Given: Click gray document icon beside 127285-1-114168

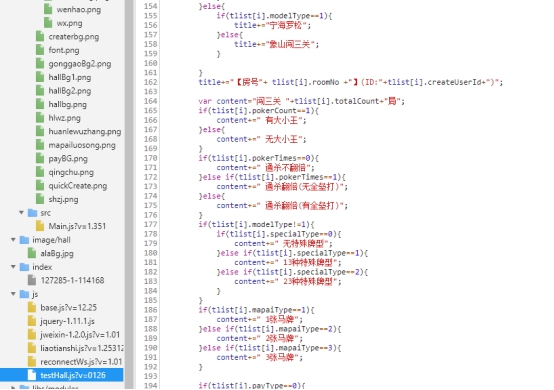Looking at the screenshot, I should pos(32,280).
